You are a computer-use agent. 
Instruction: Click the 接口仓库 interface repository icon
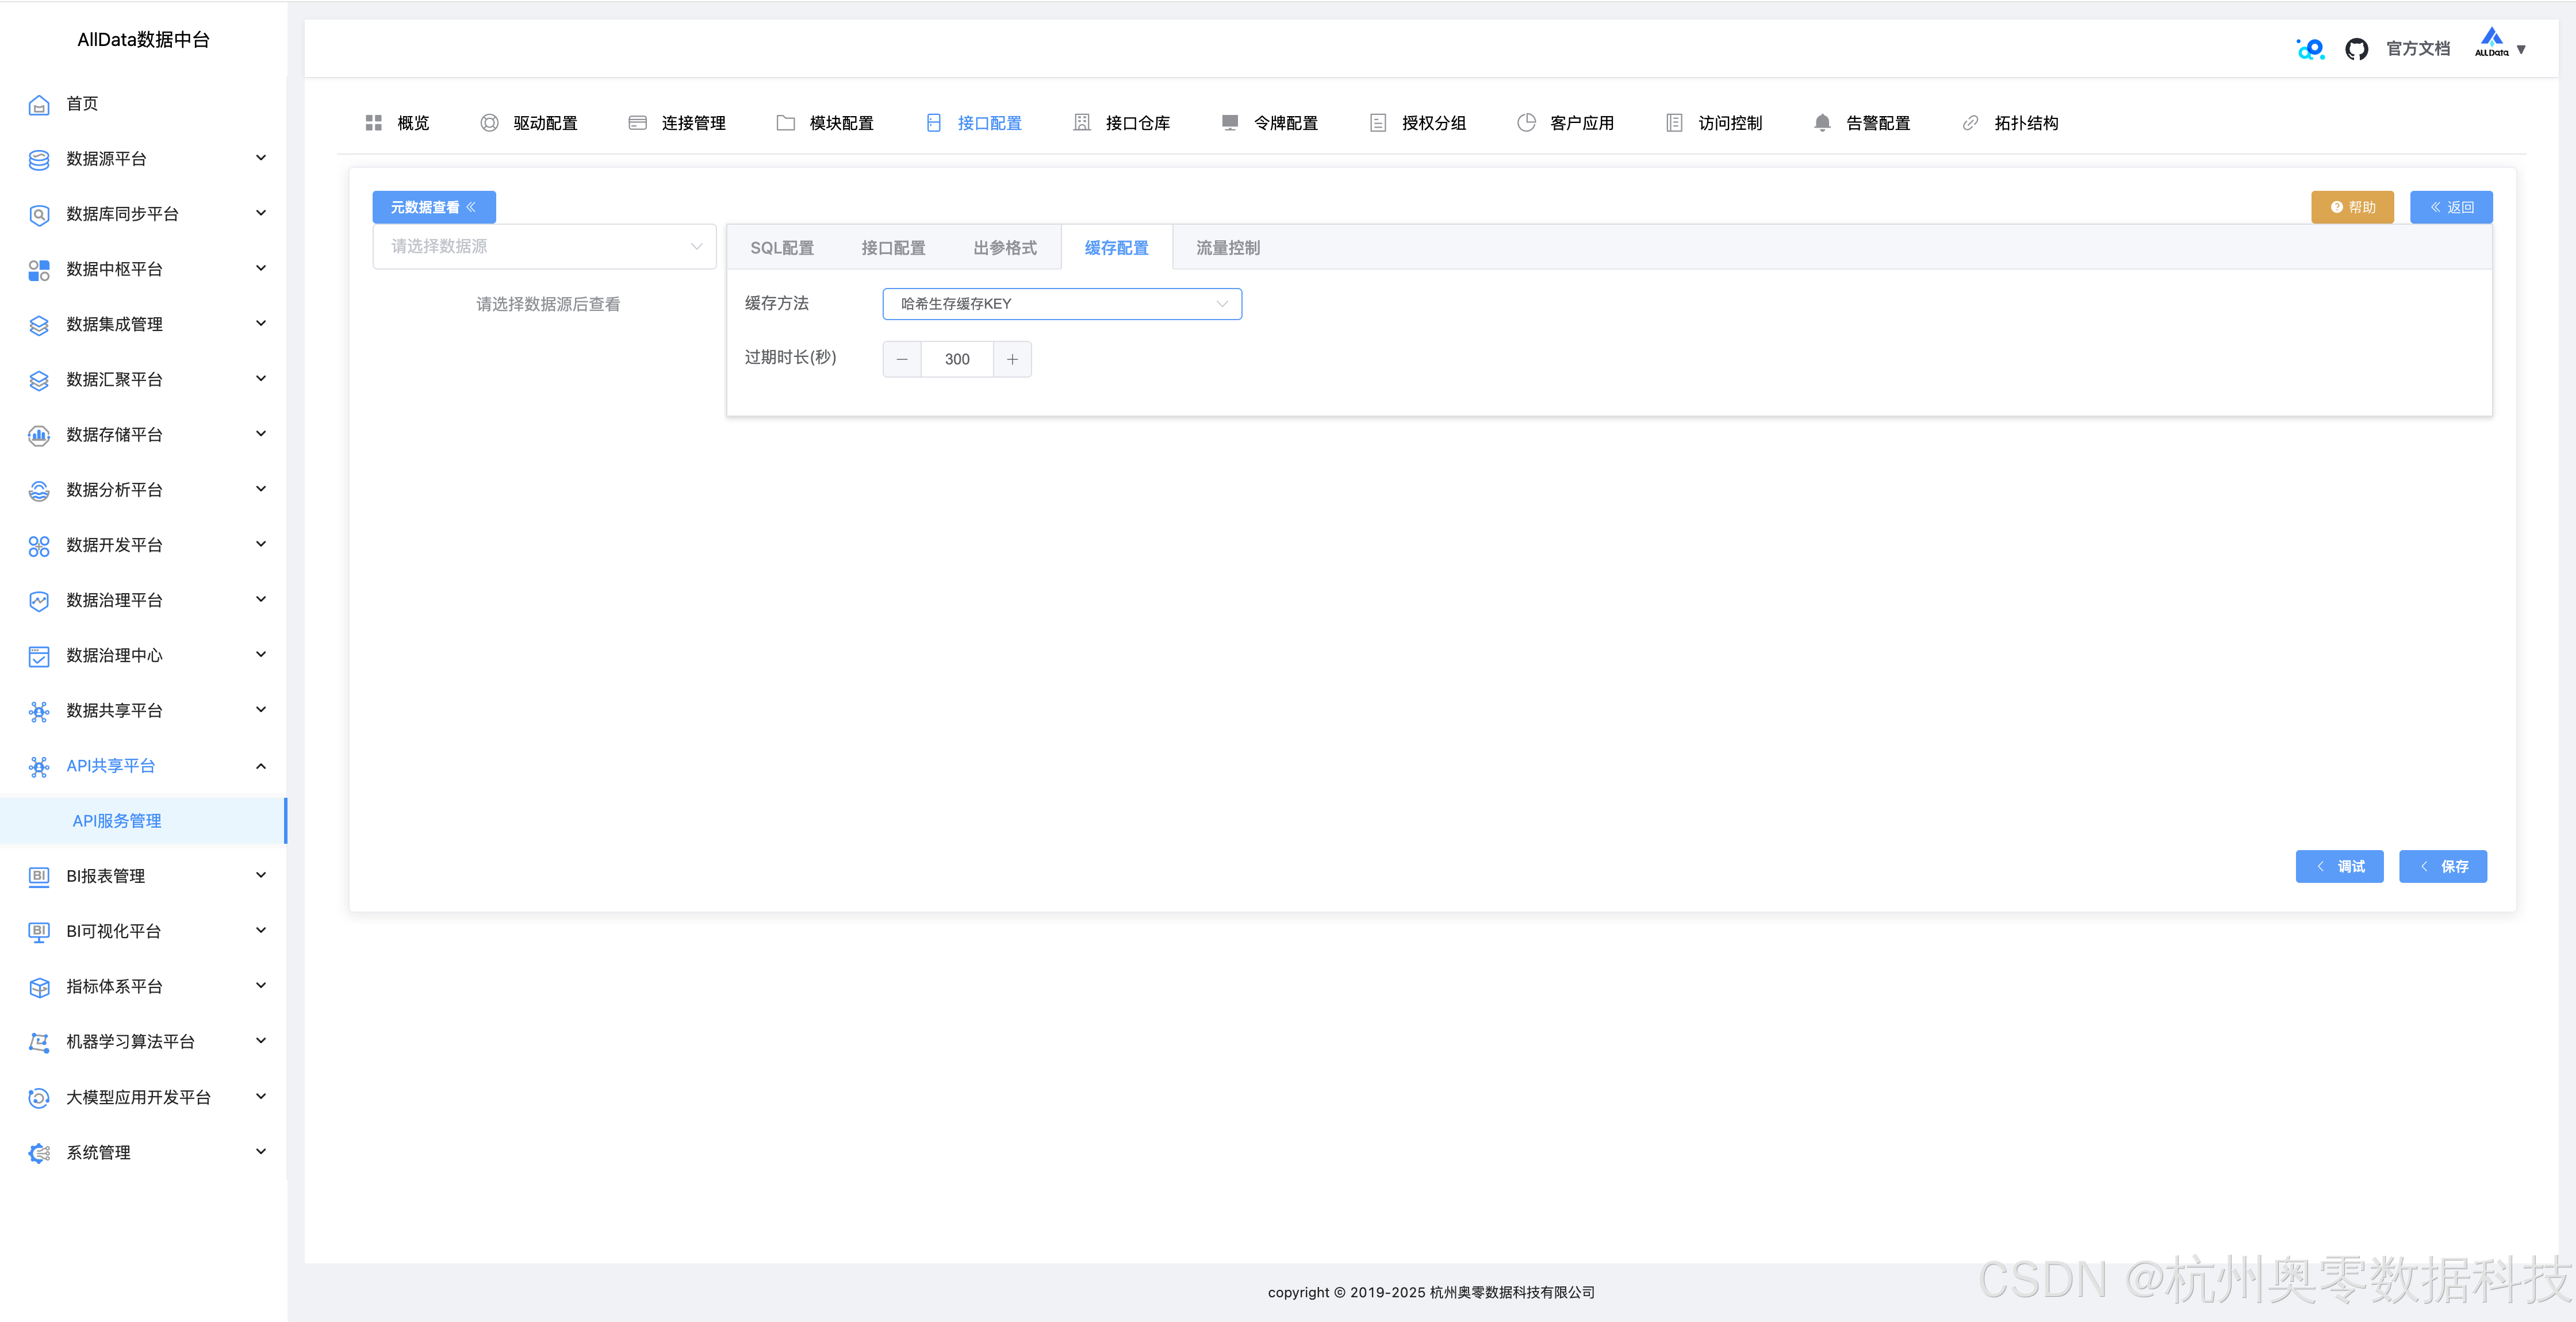1082,122
